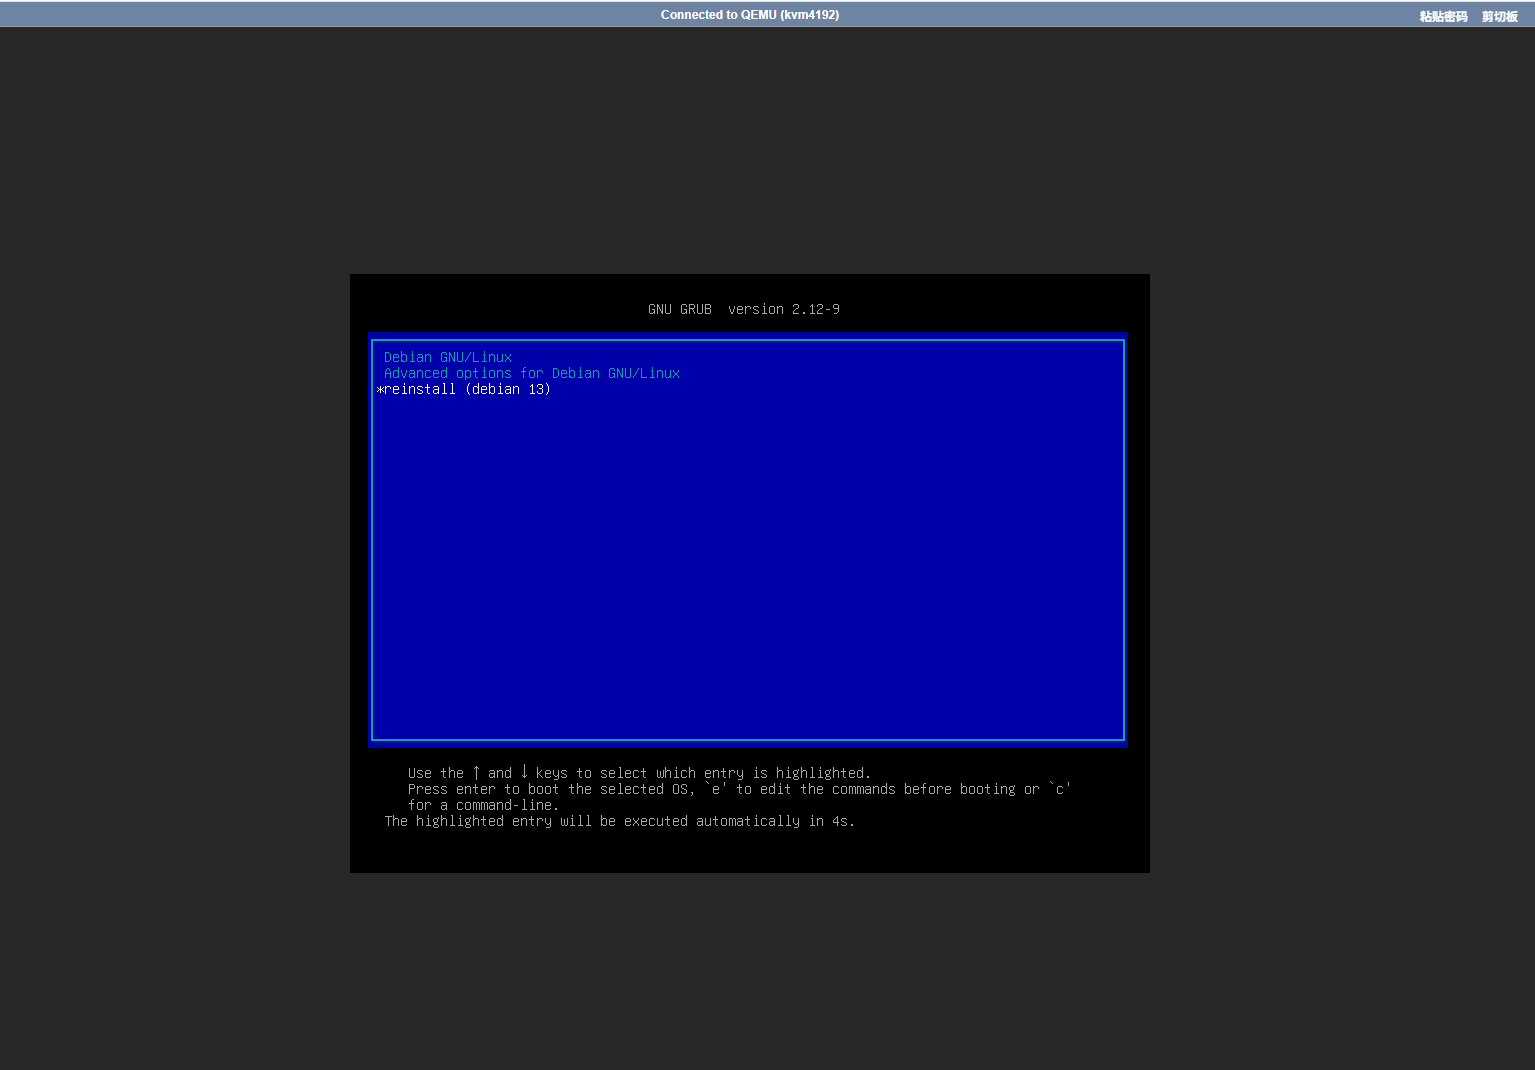
Task: Click the highlighted reinstall (debian 13) entry
Action: pyautogui.click(x=467, y=389)
